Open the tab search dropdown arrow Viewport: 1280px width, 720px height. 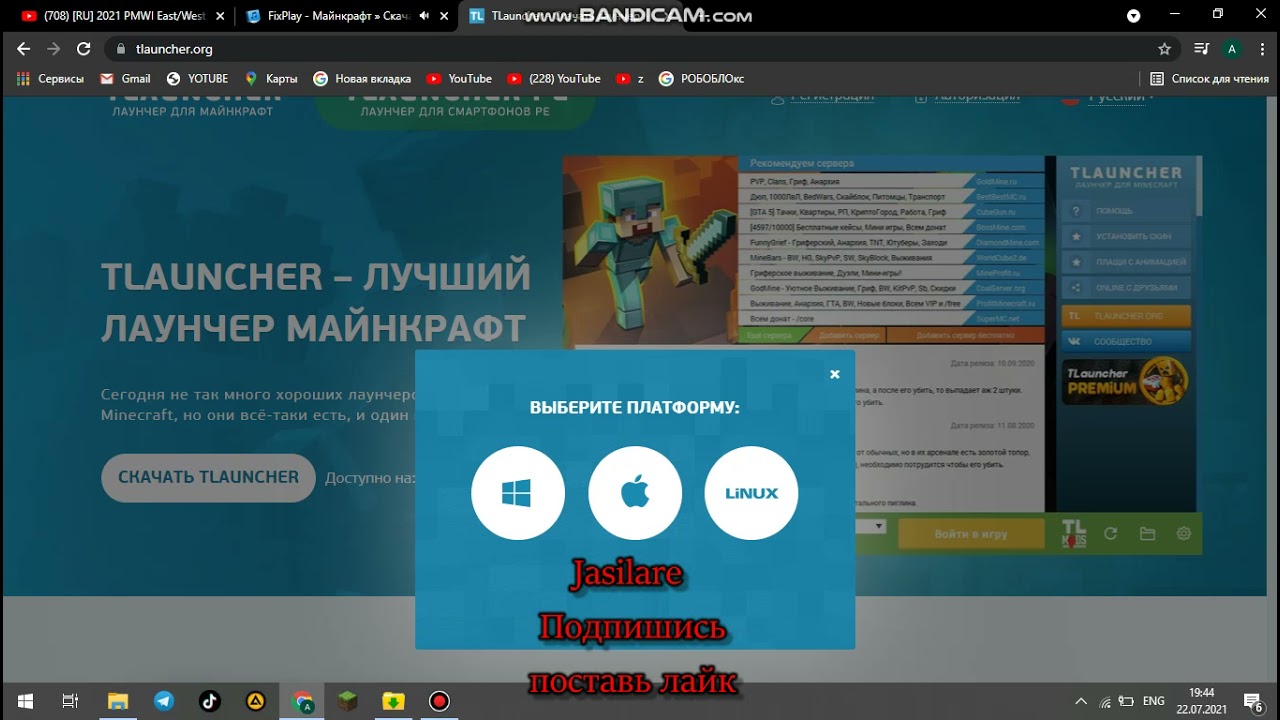click(1133, 16)
